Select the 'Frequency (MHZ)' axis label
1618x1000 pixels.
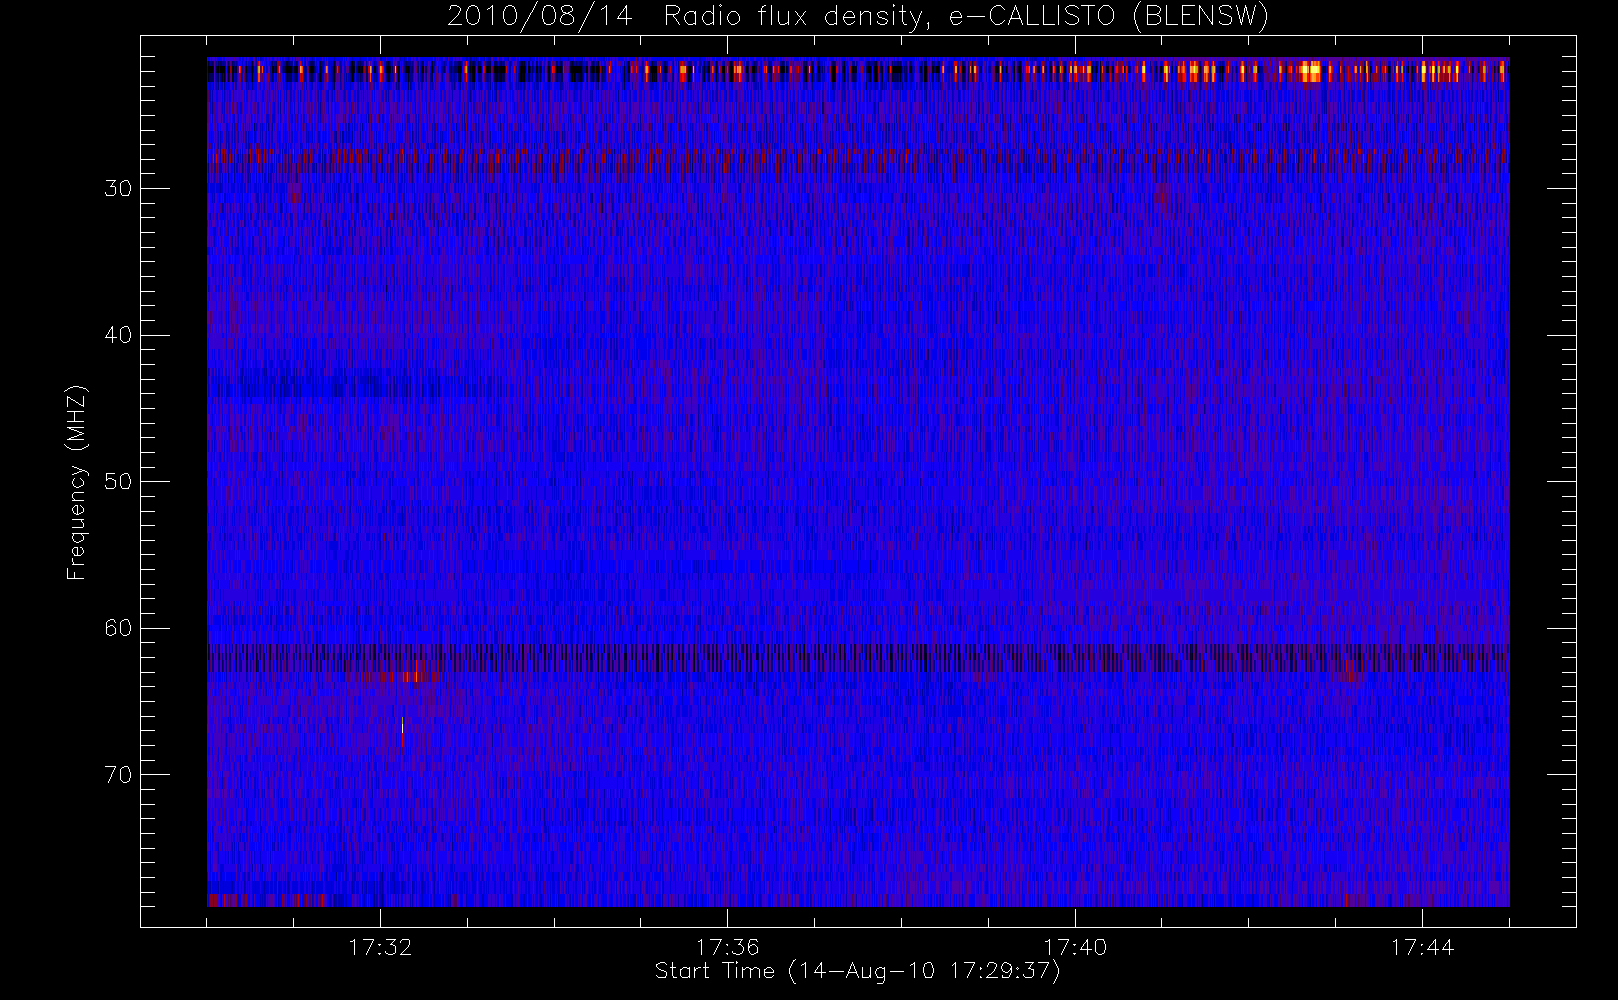pyautogui.click(x=77, y=483)
